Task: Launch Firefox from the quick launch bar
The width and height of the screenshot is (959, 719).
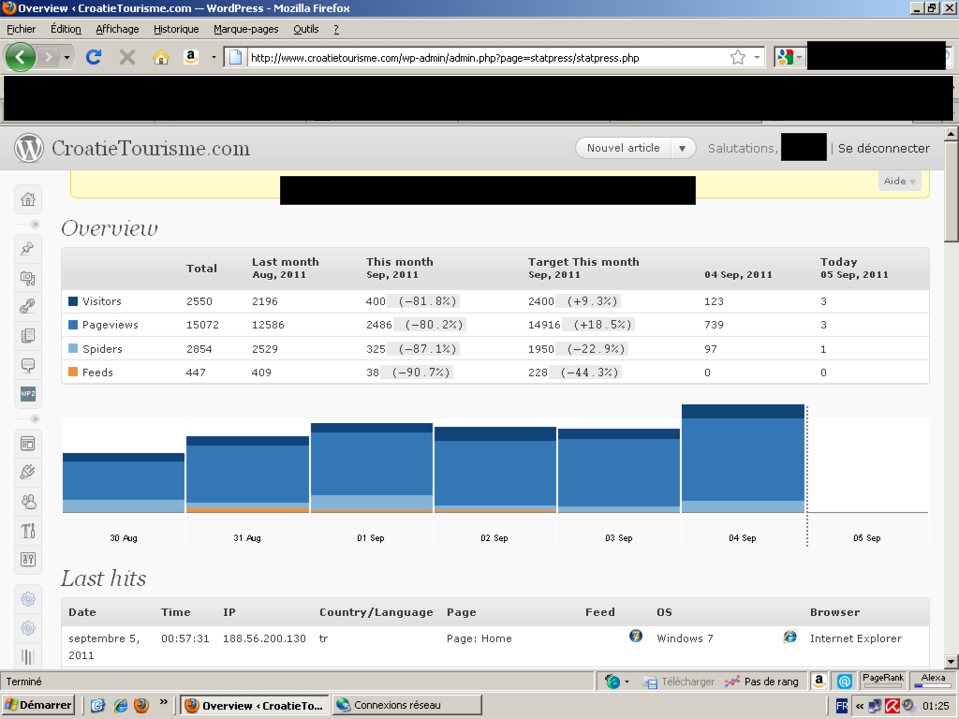Action: pyautogui.click(x=141, y=706)
